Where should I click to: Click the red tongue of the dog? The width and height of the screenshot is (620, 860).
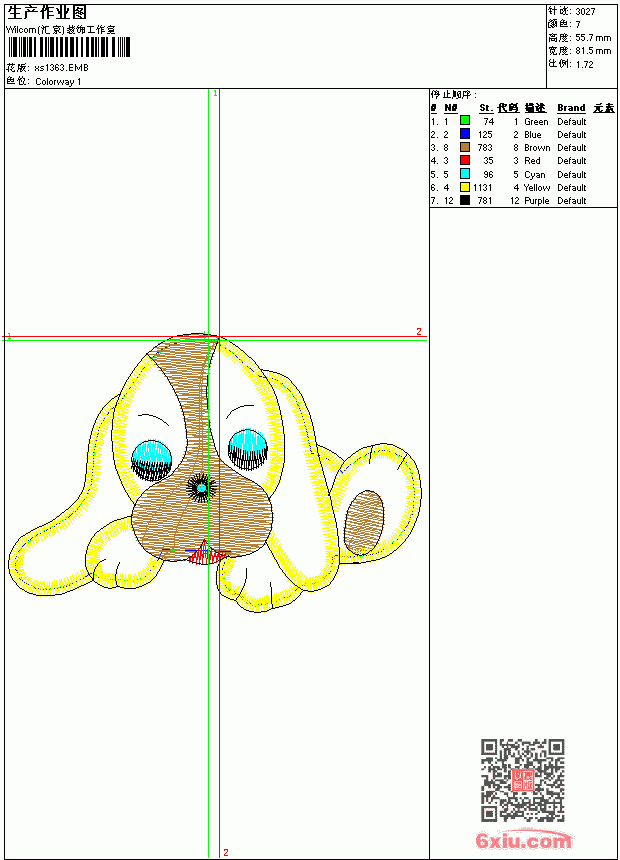pyautogui.click(x=206, y=555)
